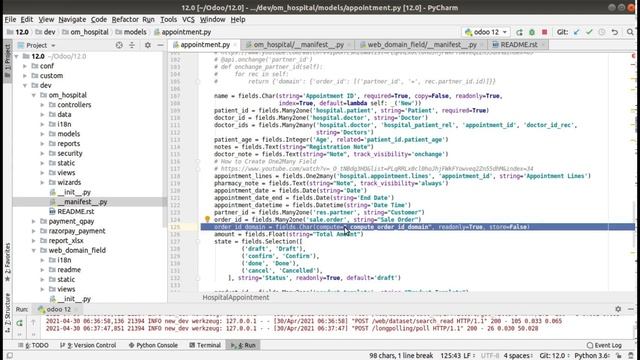Screen dimensions: 640x360
Task: Collapse the web_domain_field folder
Action: [33, 251]
